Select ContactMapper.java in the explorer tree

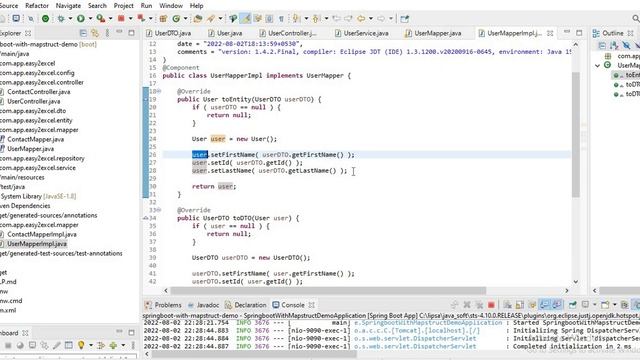coord(36,139)
